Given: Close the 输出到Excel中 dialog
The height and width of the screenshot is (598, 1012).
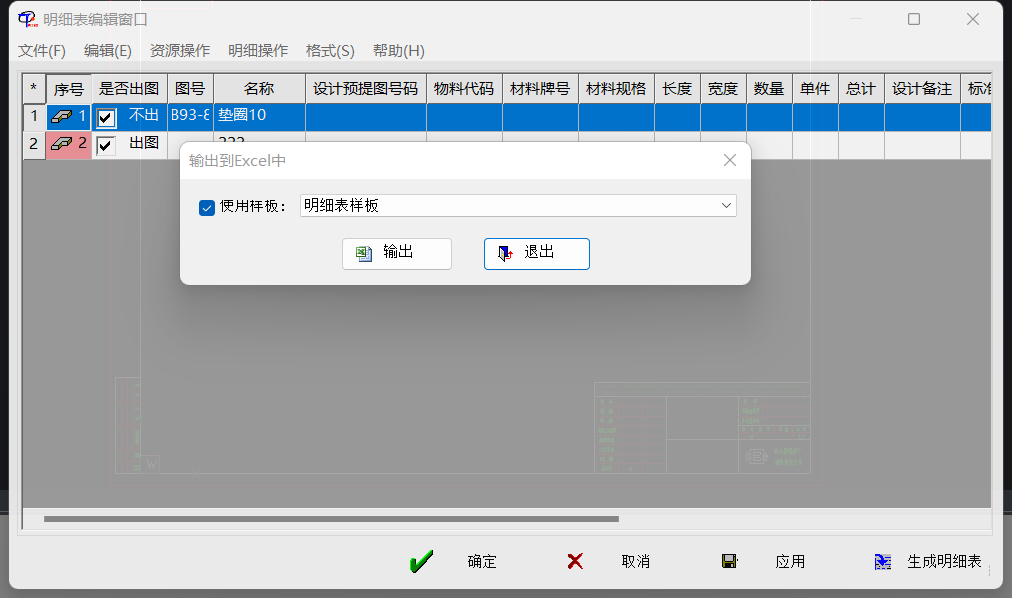Looking at the screenshot, I should click(x=730, y=160).
